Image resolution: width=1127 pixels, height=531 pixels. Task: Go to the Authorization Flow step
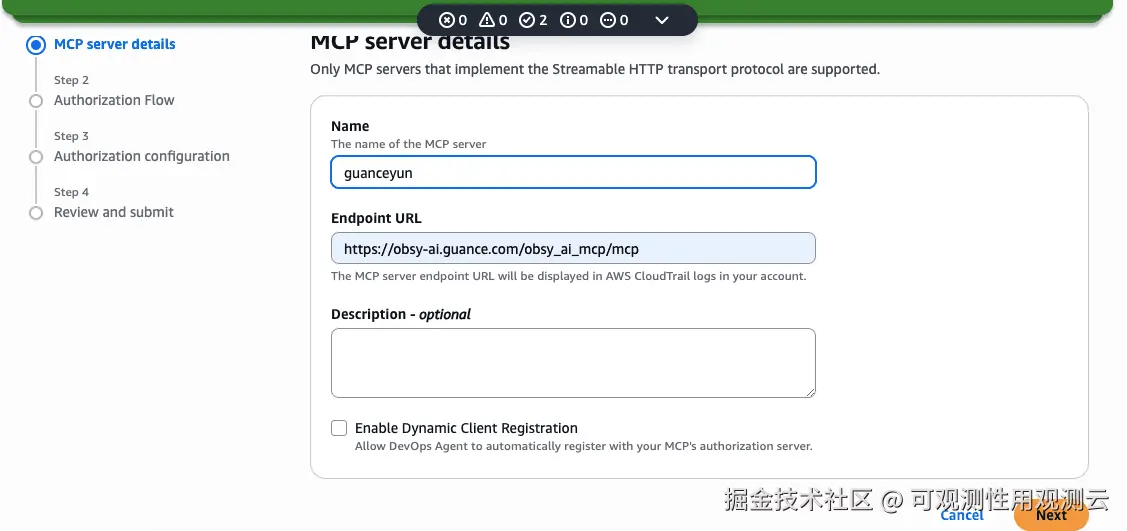(114, 100)
